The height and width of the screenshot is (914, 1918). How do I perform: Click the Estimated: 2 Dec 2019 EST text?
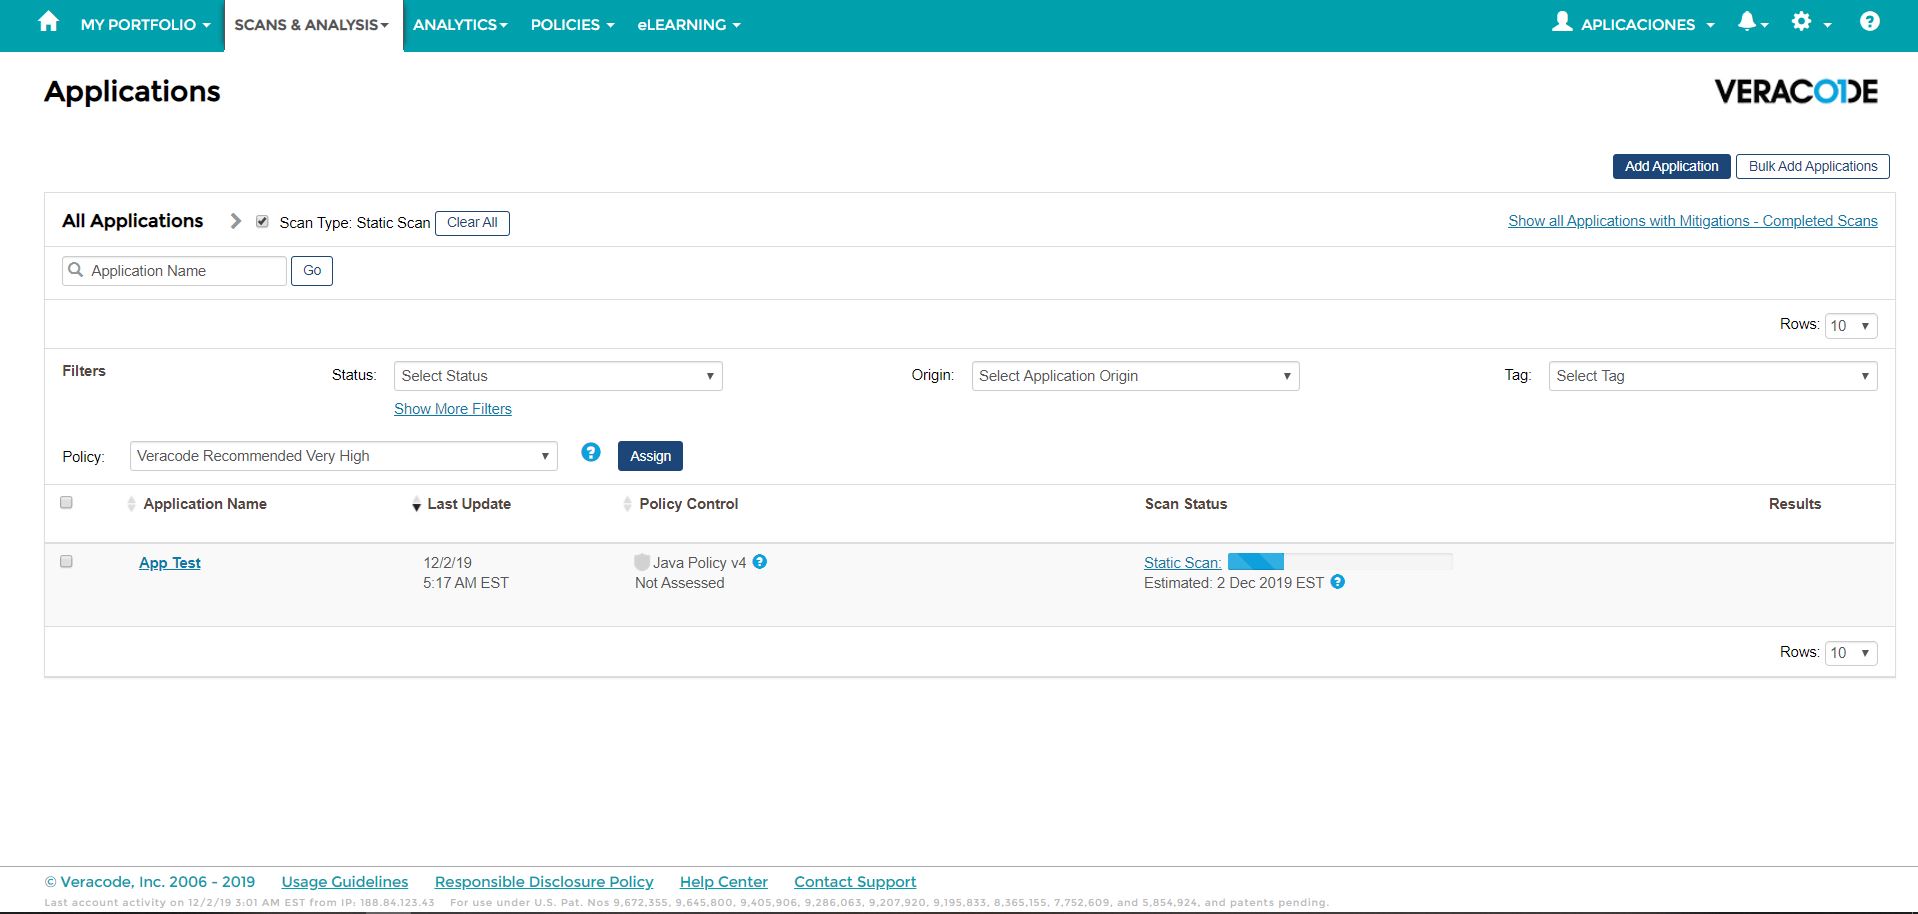pyautogui.click(x=1234, y=583)
